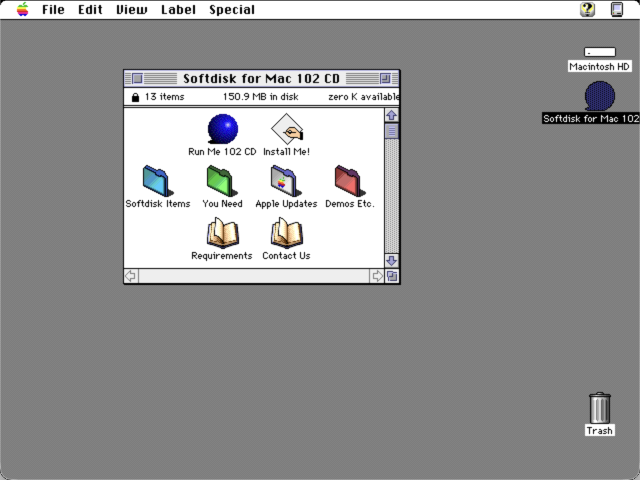
Task: Click the "Requirements" file name label
Action: [222, 256]
